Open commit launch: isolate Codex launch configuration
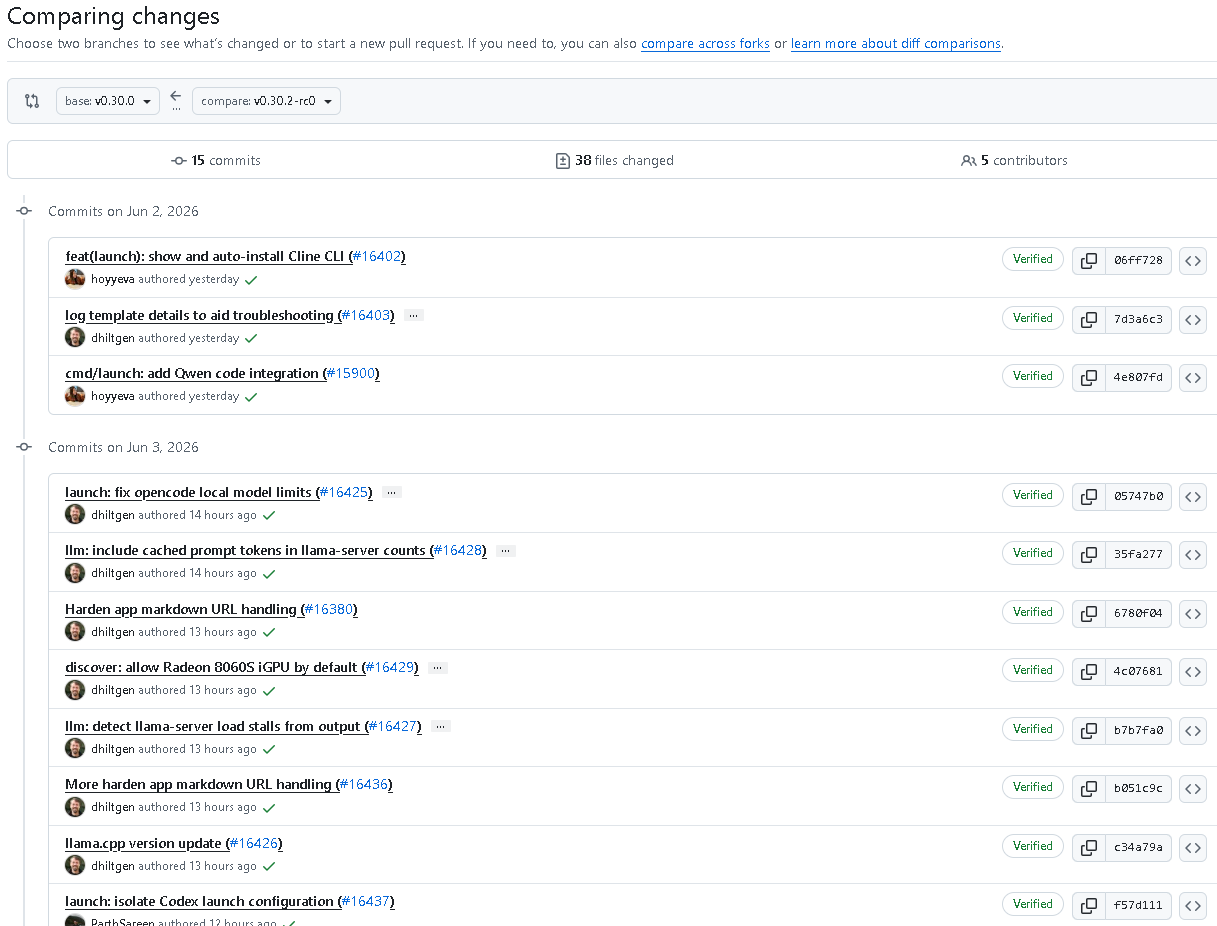Viewport: 1217px width, 926px height. point(199,901)
